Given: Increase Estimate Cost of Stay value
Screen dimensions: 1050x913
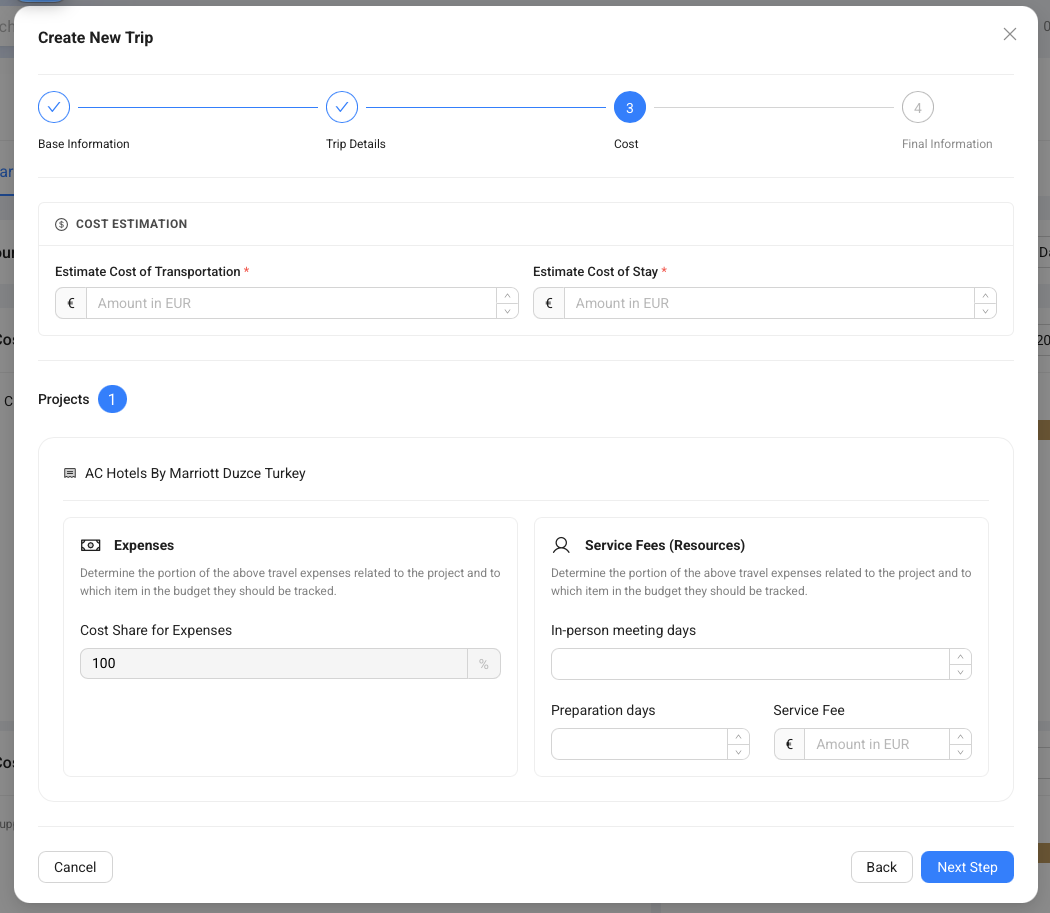Looking at the screenshot, I should [x=985, y=295].
